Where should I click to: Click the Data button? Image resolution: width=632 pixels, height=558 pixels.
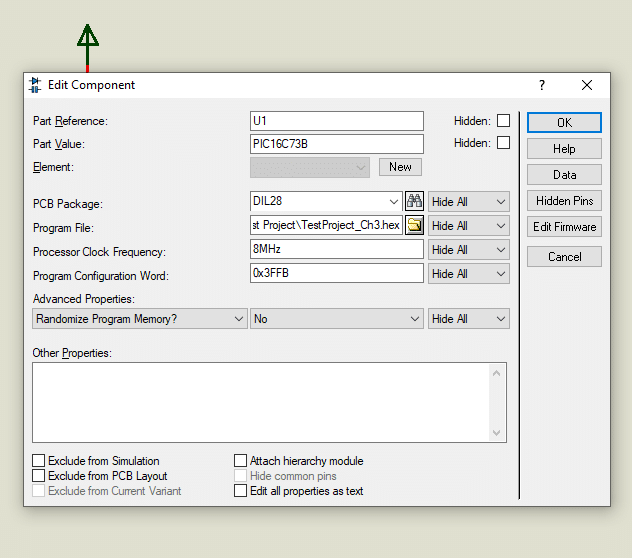(564, 175)
